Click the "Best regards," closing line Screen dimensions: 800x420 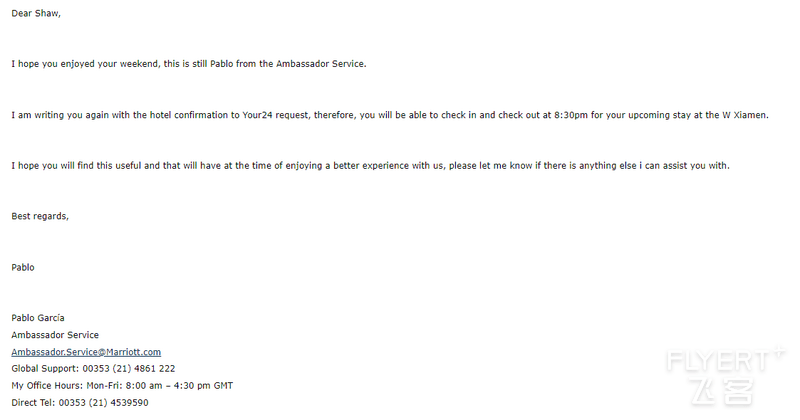40,216
